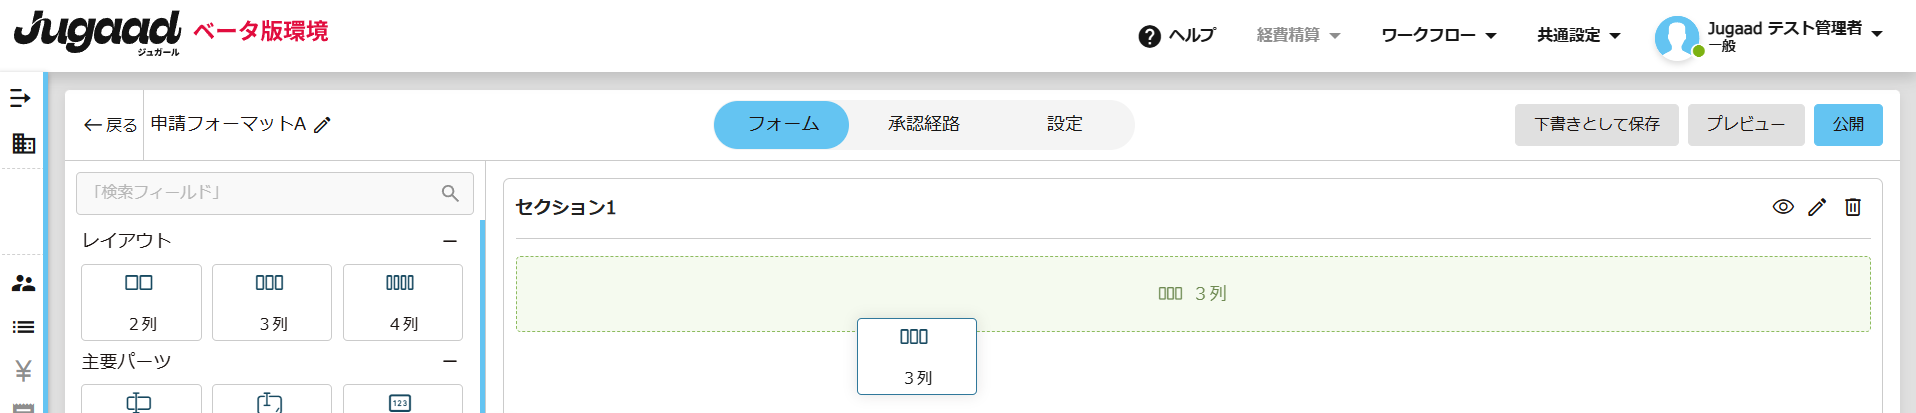Switch to the 承認経路 tab
This screenshot has height=413, width=1916.
(923, 124)
